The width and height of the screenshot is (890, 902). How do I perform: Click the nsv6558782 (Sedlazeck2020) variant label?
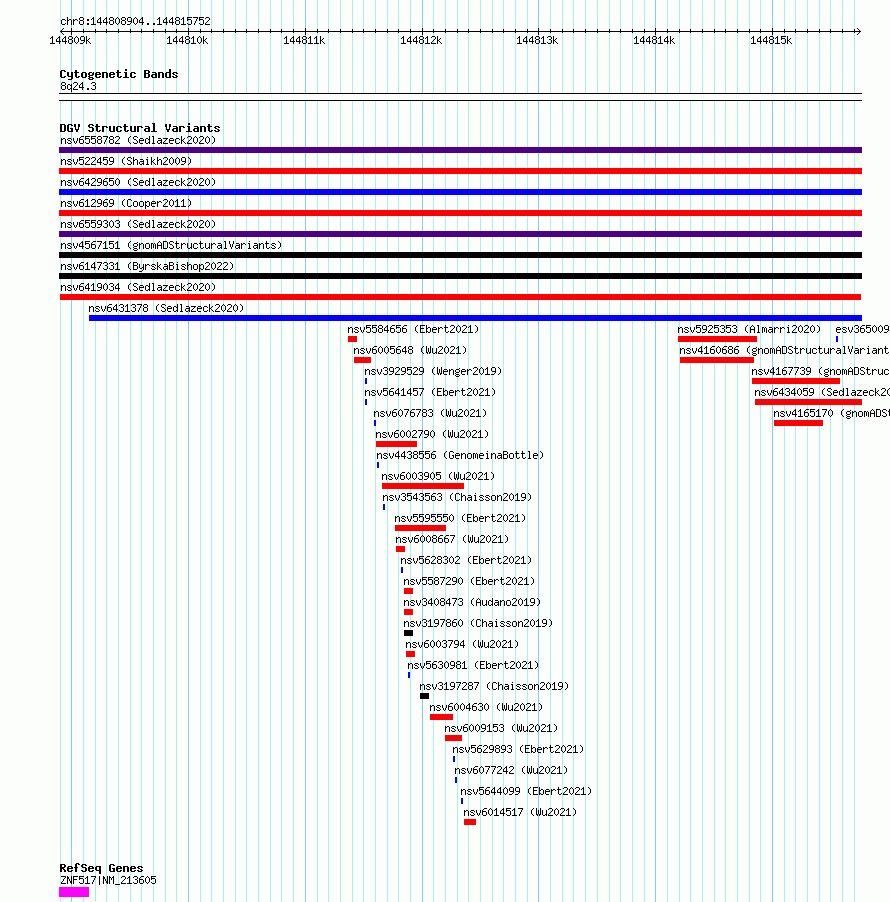[138, 140]
